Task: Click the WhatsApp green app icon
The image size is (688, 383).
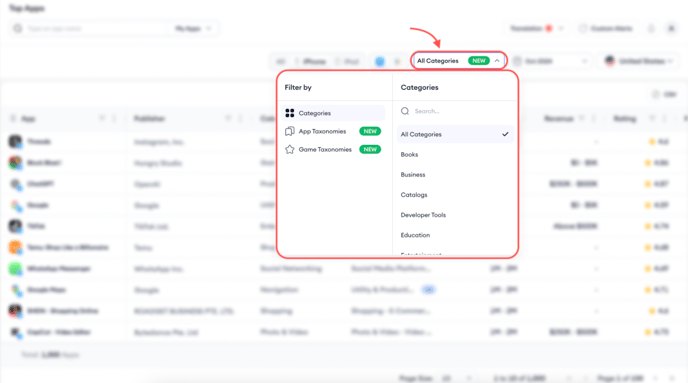Action: 15,268
